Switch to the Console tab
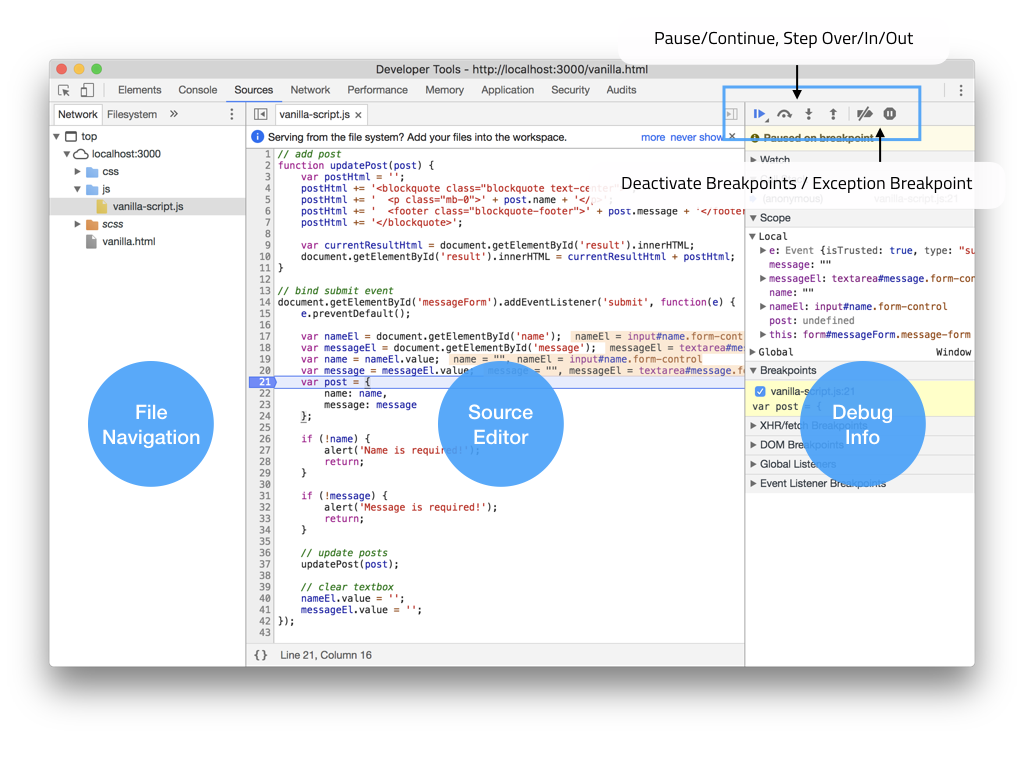The width and height of the screenshot is (1024, 768). coord(197,90)
